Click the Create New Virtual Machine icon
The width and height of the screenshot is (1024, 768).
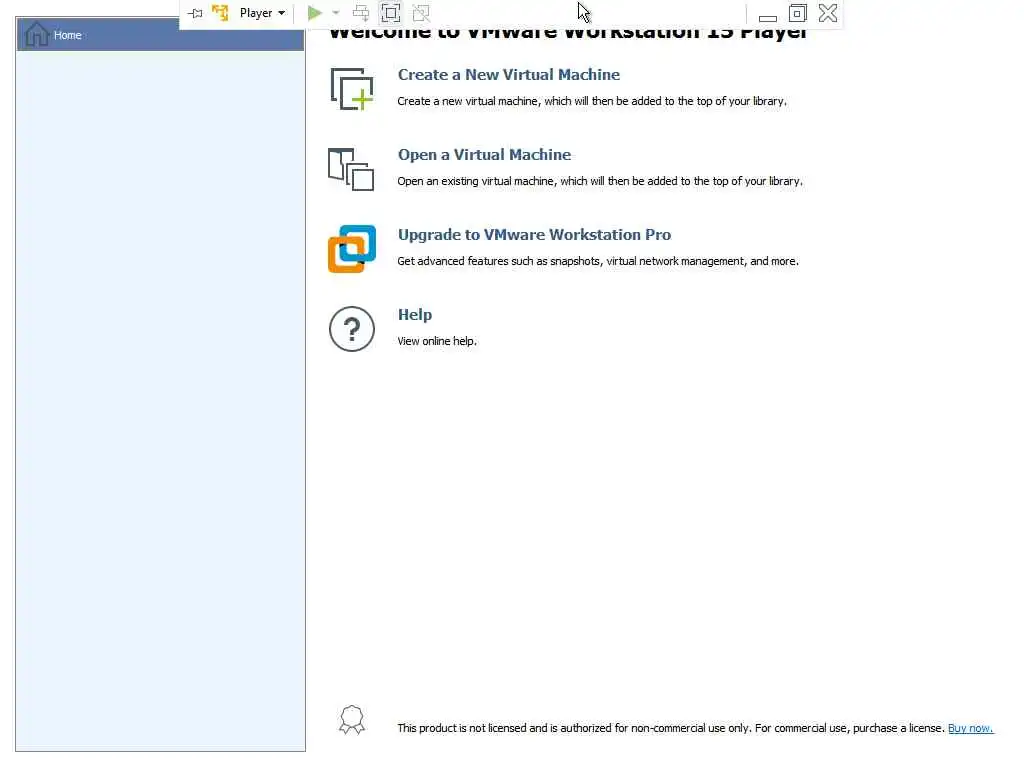[351, 89]
